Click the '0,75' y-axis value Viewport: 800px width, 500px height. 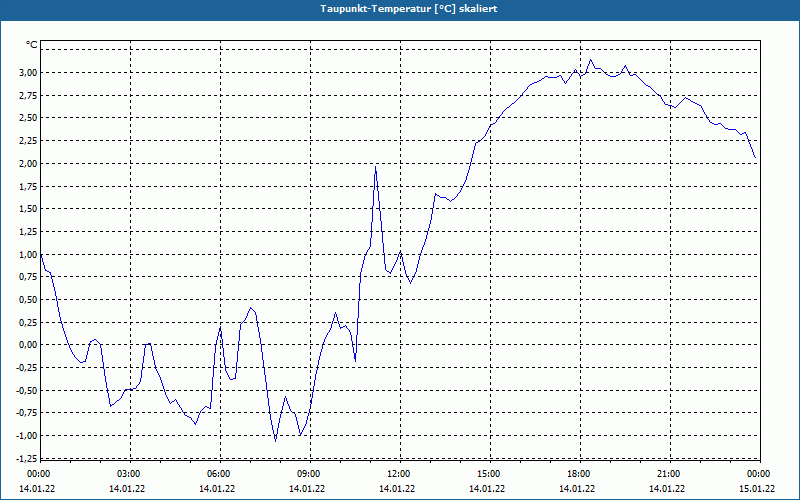coord(28,277)
